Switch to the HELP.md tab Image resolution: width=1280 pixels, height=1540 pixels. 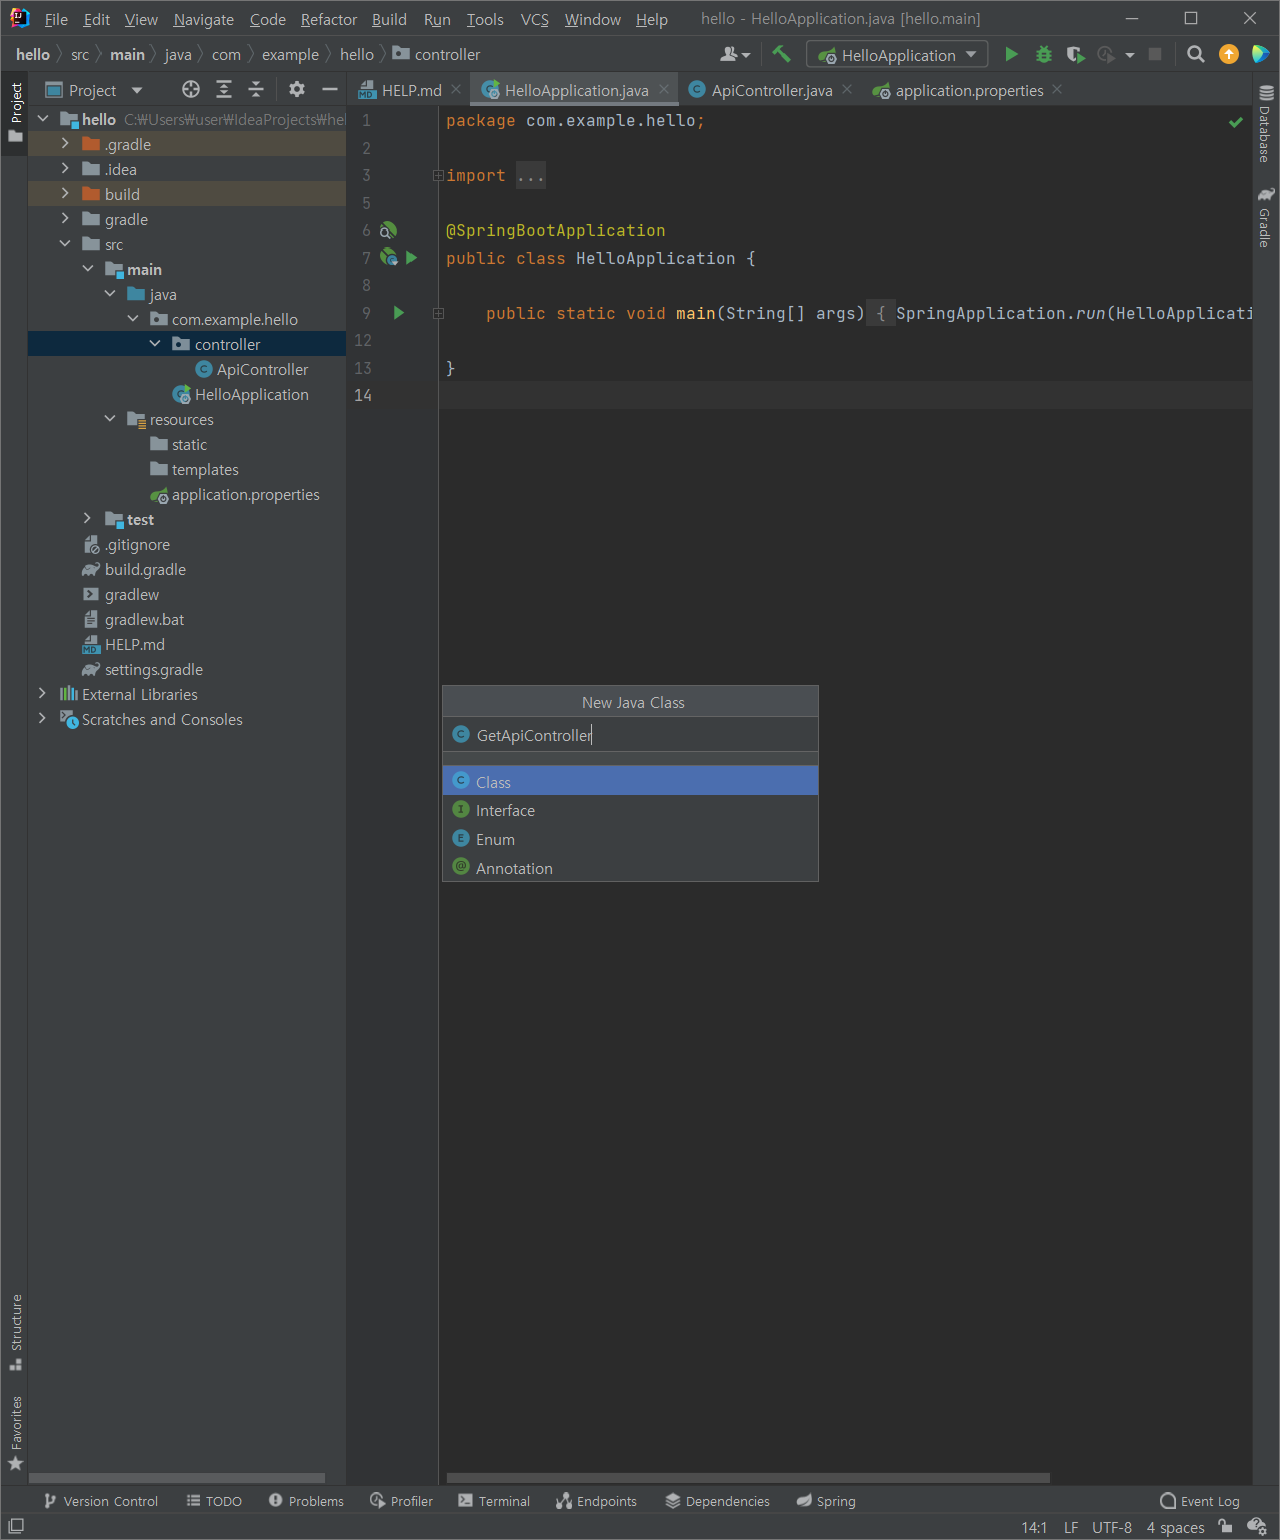click(410, 90)
